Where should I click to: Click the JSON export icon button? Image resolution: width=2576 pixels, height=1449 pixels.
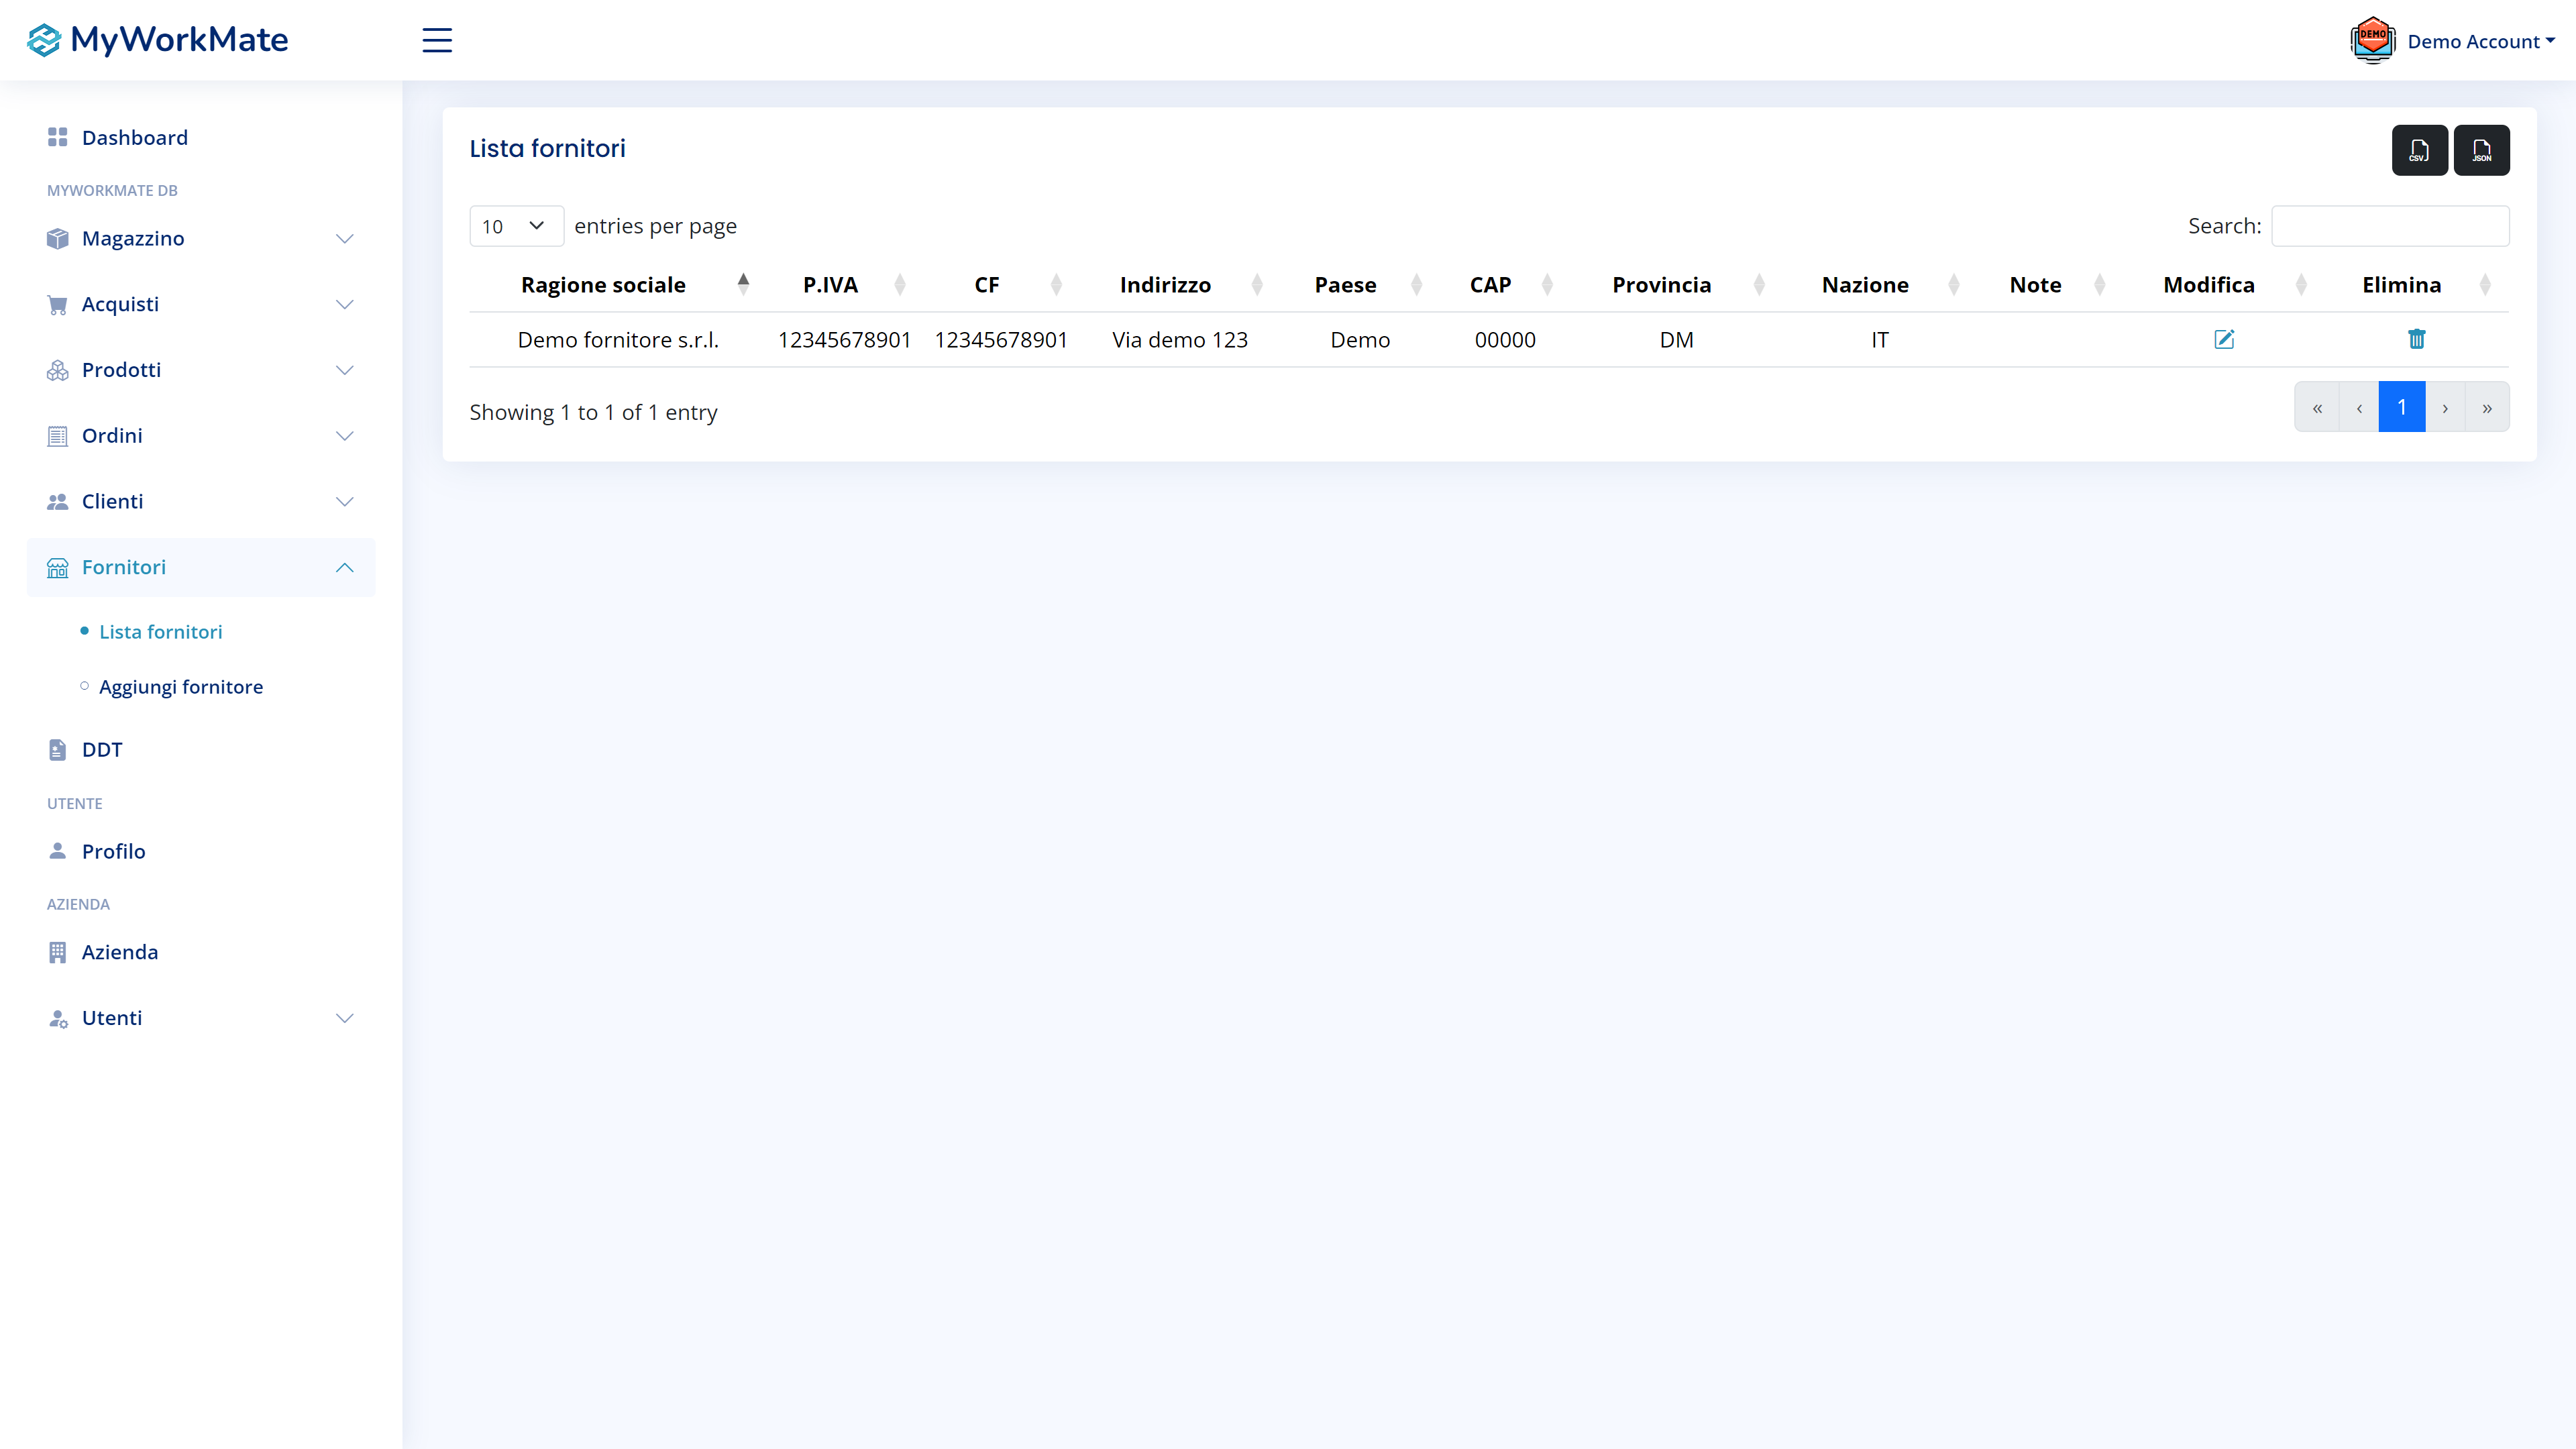(x=2481, y=150)
